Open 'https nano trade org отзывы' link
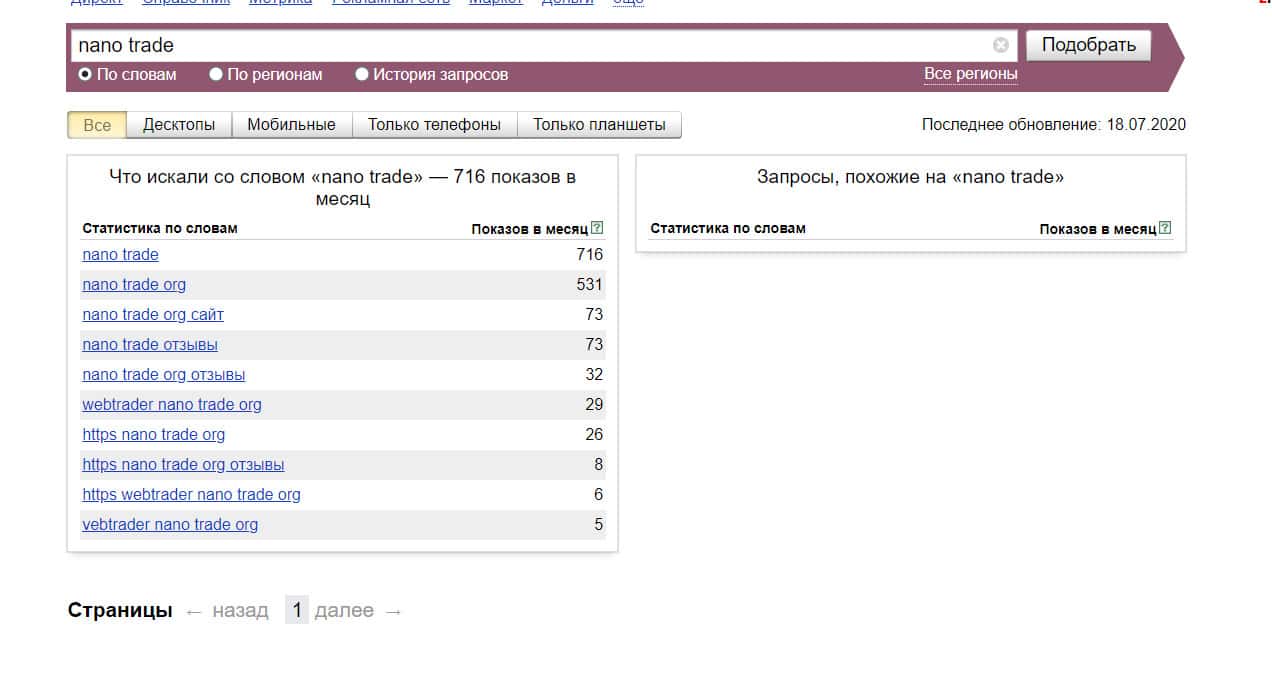 [183, 465]
